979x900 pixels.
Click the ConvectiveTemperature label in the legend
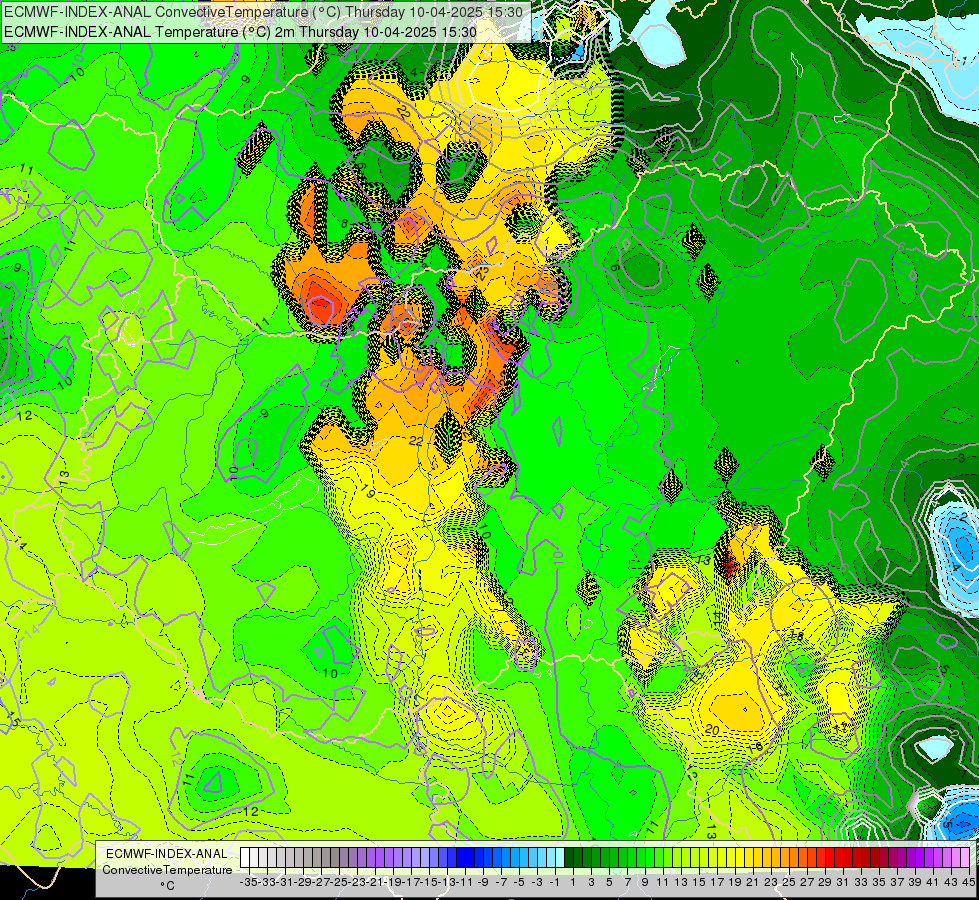coord(167,869)
